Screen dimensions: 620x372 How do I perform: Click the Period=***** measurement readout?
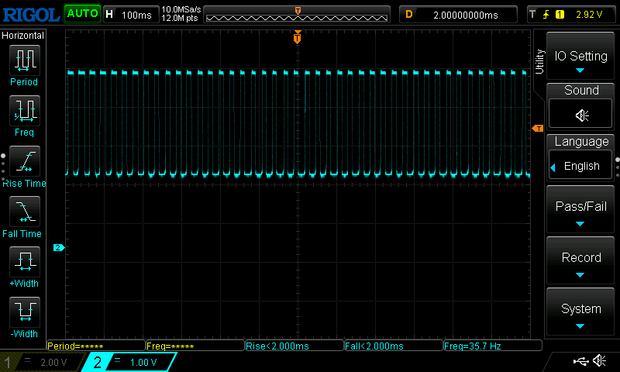point(96,346)
